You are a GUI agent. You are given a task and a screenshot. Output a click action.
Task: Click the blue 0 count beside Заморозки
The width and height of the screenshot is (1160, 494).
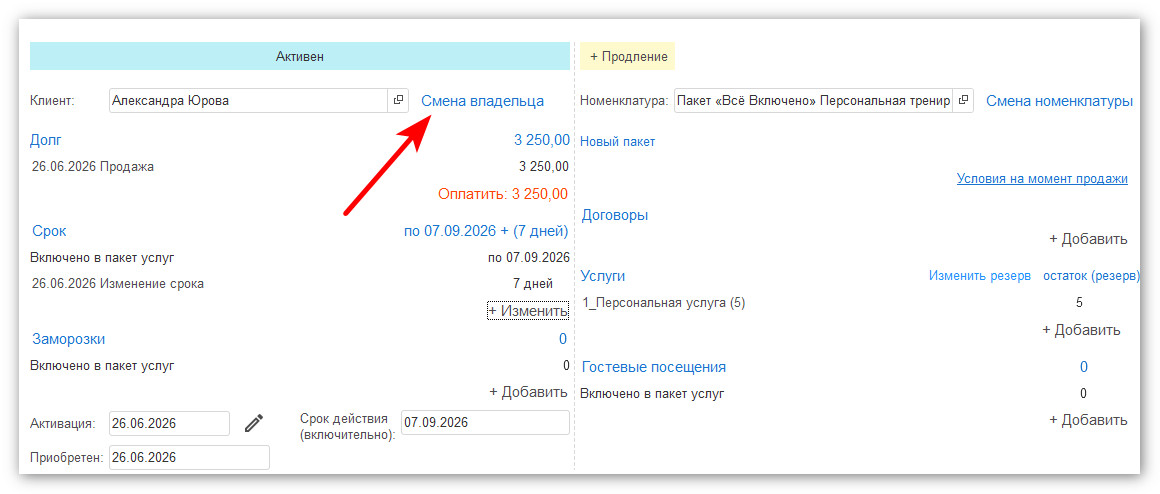pos(562,339)
